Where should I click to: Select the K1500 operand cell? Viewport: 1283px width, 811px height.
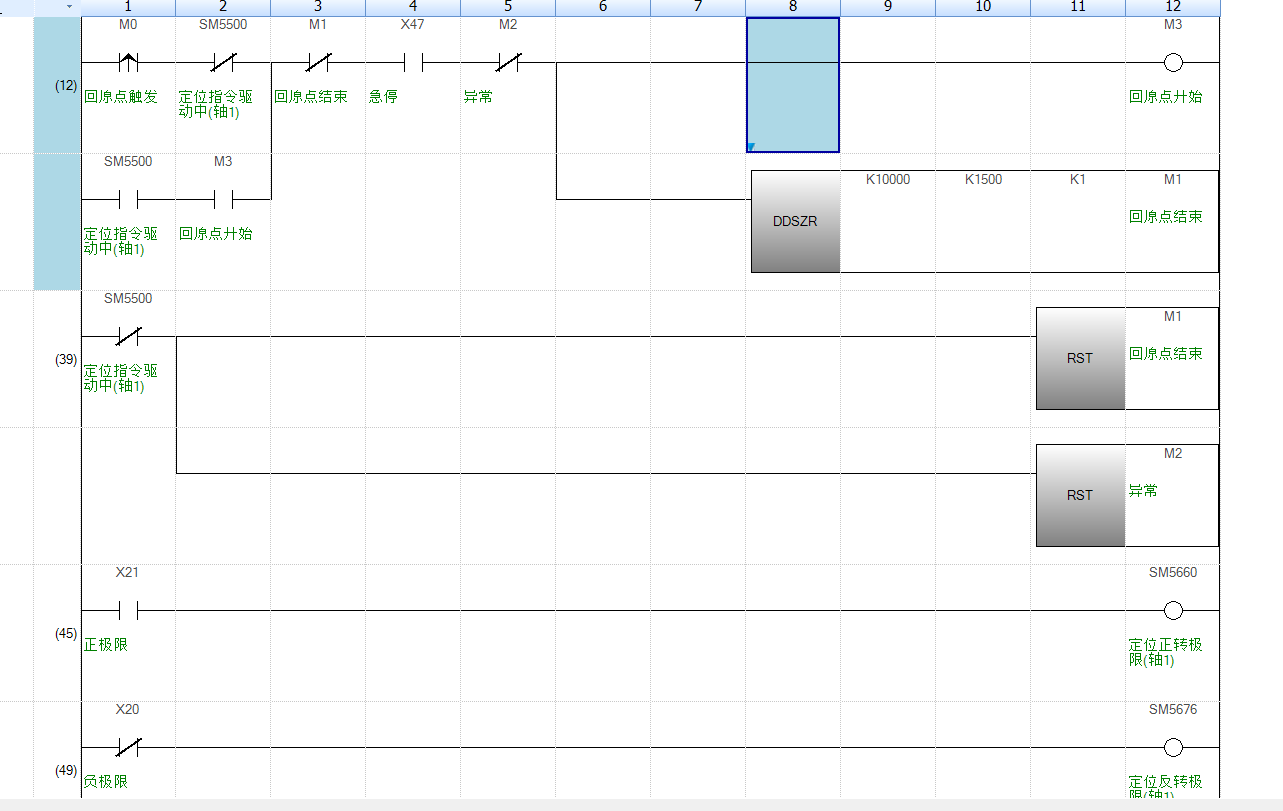983,180
